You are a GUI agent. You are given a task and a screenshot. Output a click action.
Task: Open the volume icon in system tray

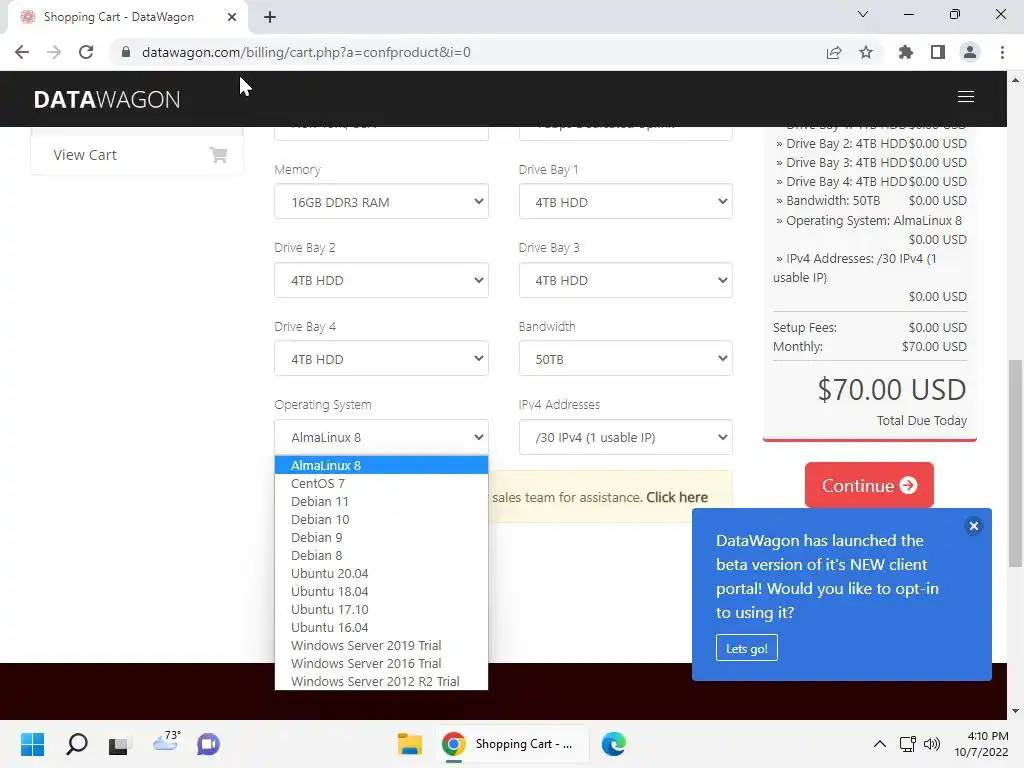[x=932, y=744]
